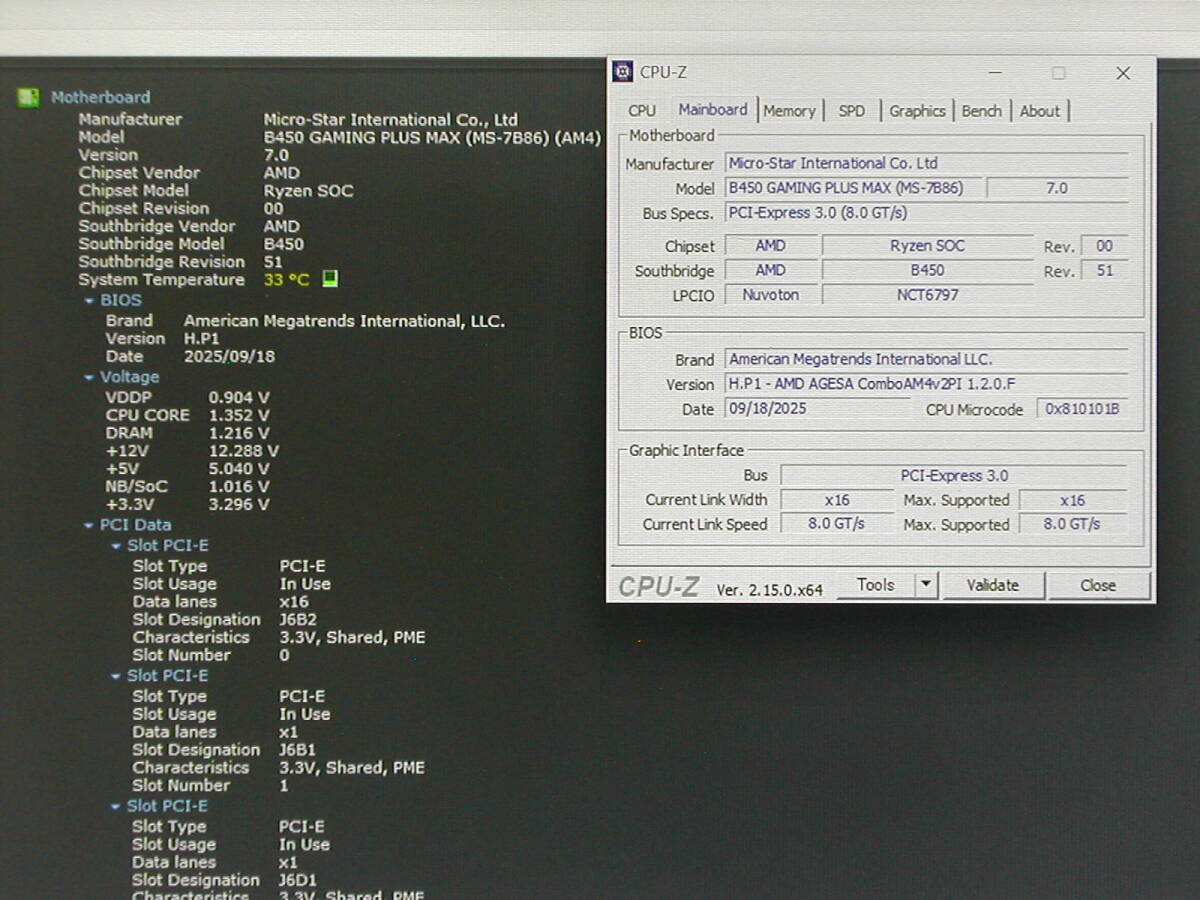The height and width of the screenshot is (900, 1200).
Task: Collapse the Voltage tree section
Action: (x=89, y=377)
